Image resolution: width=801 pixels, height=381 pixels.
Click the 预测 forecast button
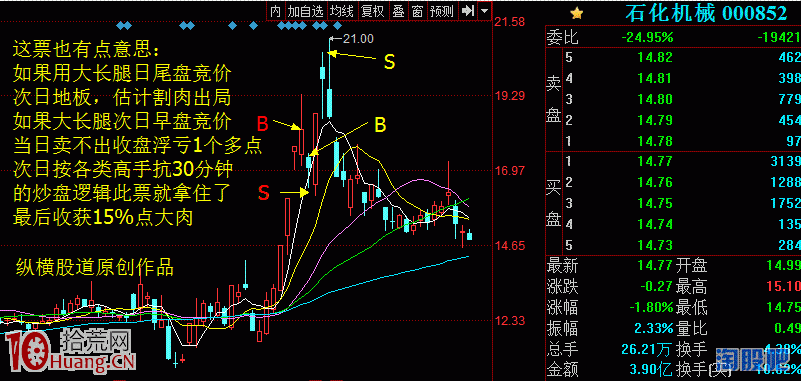click(x=441, y=11)
